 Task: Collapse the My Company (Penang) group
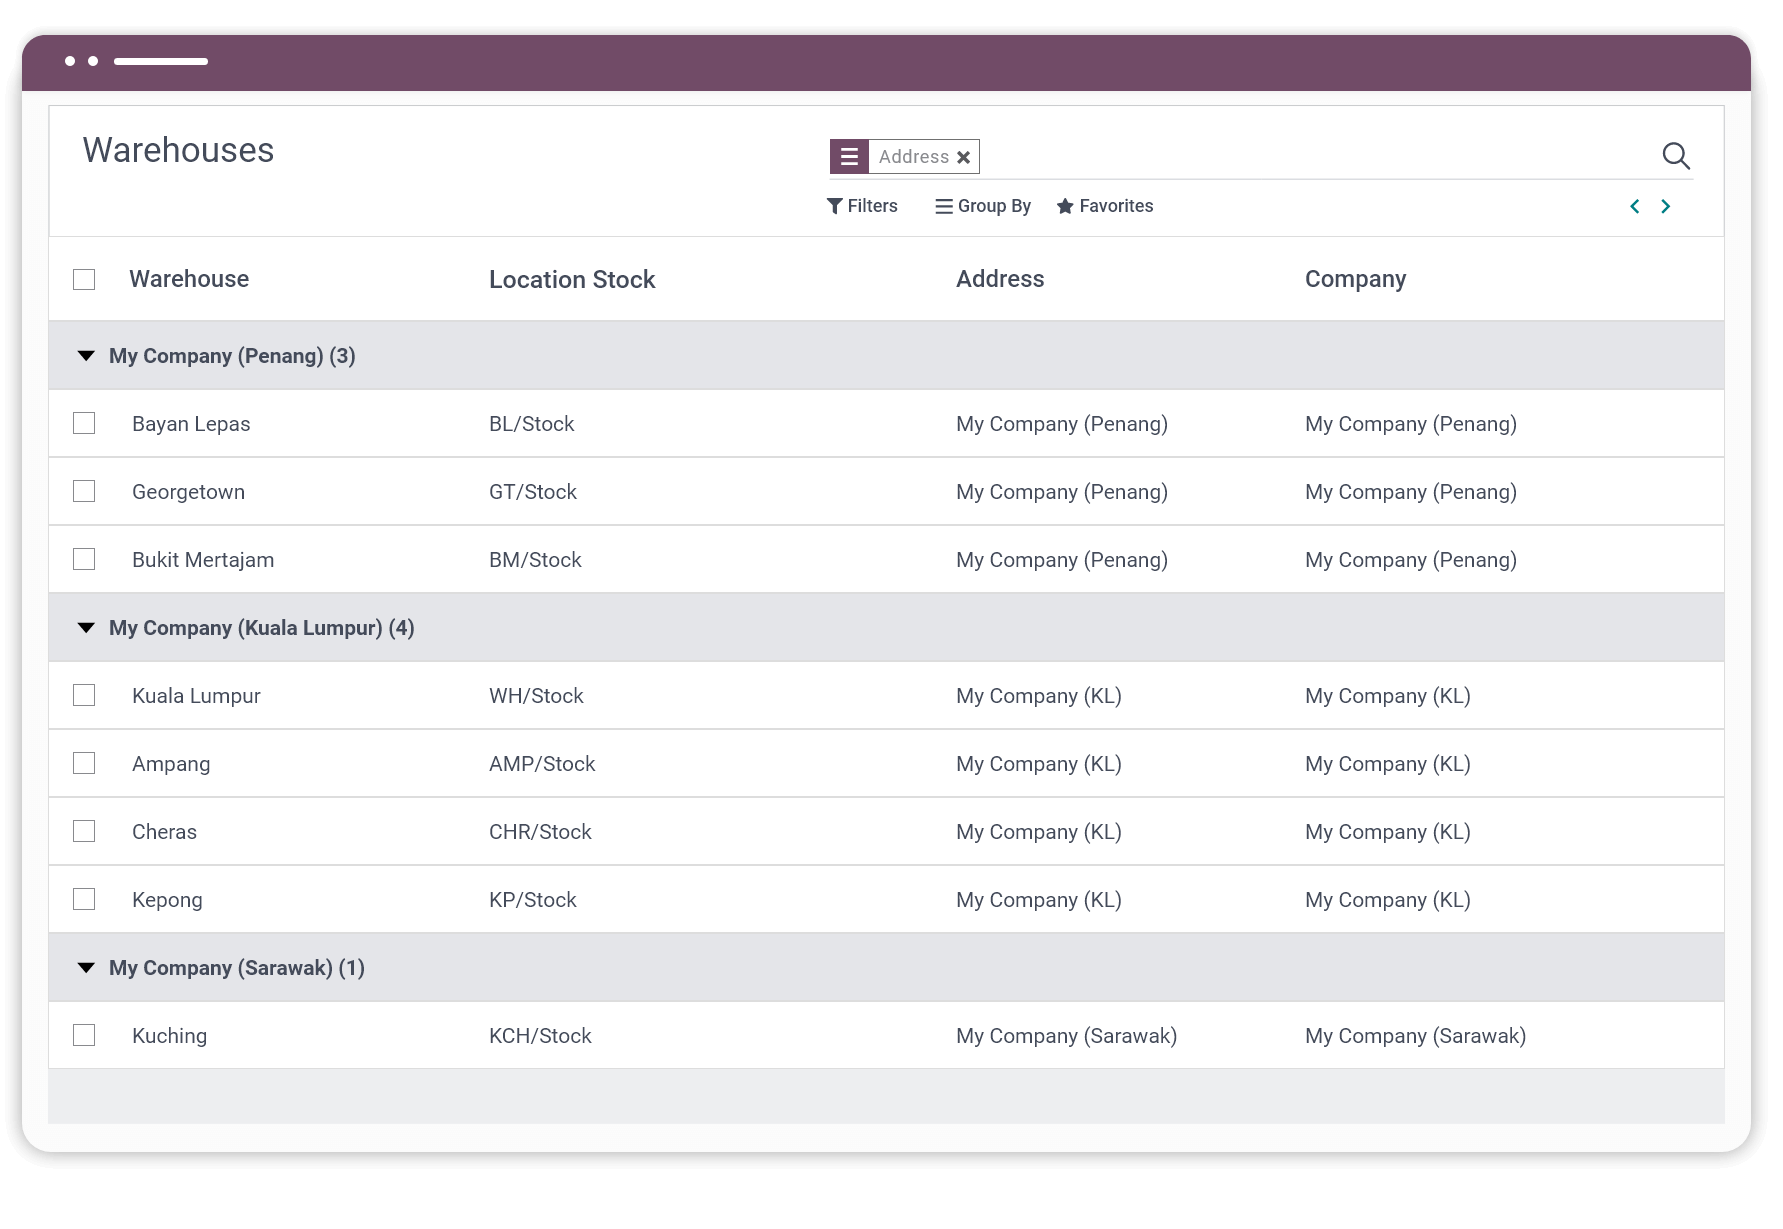click(x=85, y=355)
